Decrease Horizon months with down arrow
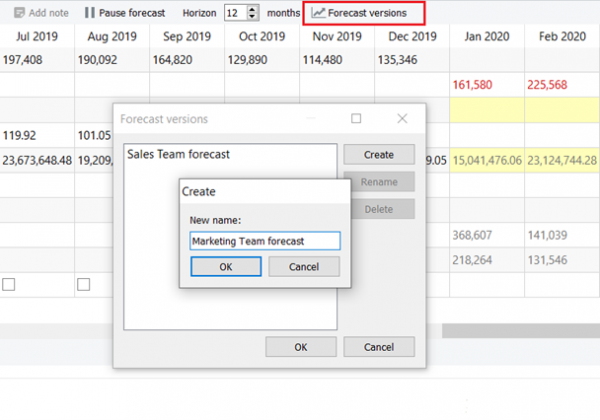This screenshot has height=420, width=600. tap(252, 18)
